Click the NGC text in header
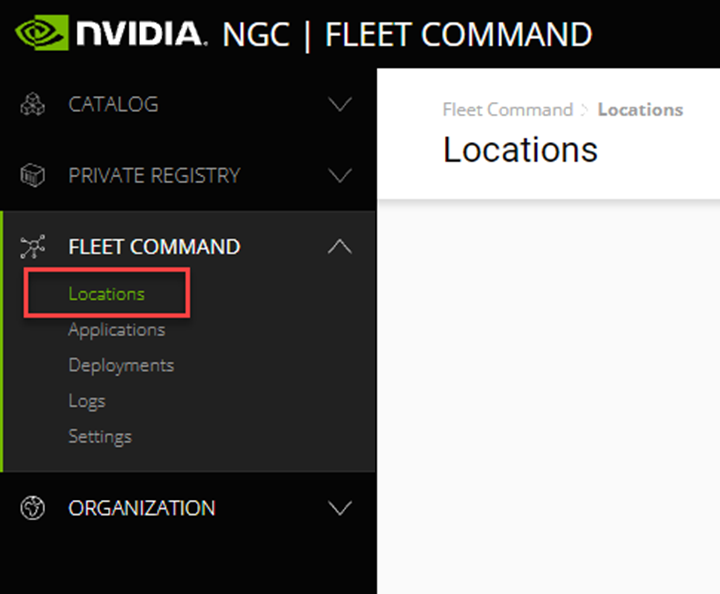The height and width of the screenshot is (594, 720). coord(255,35)
